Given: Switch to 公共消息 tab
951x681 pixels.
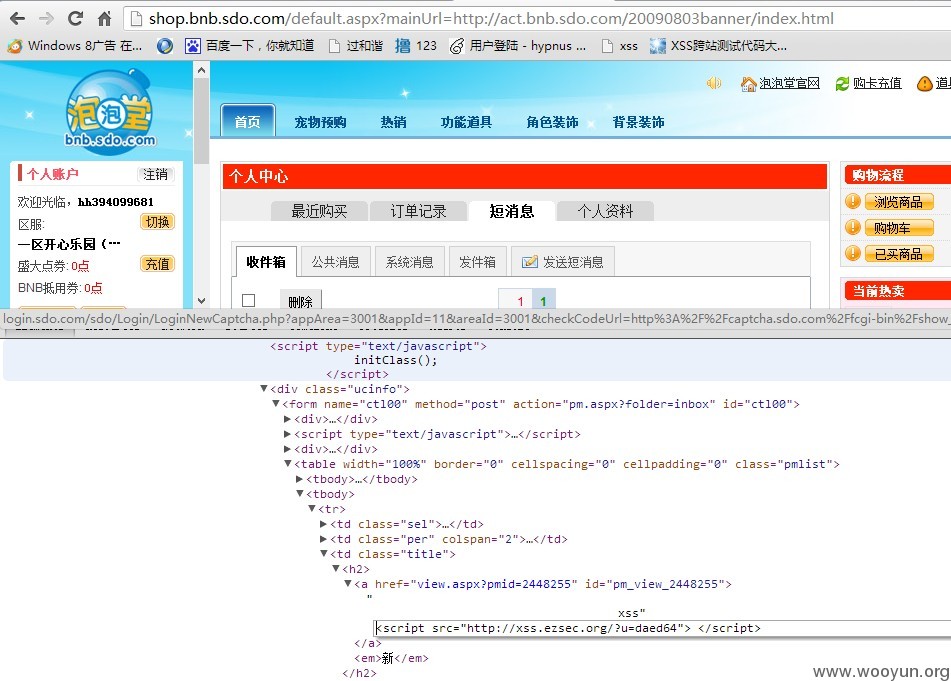Looking at the screenshot, I should tap(335, 262).
